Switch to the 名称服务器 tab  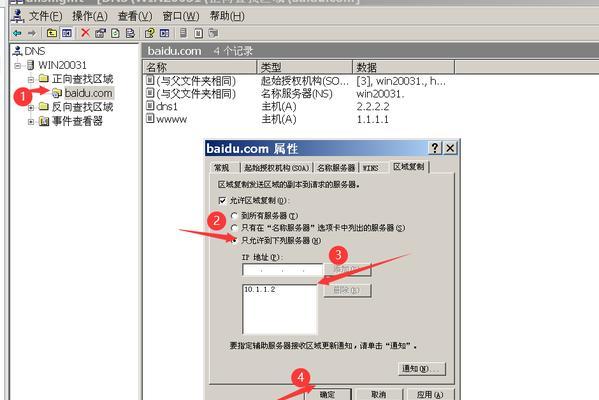click(336, 168)
